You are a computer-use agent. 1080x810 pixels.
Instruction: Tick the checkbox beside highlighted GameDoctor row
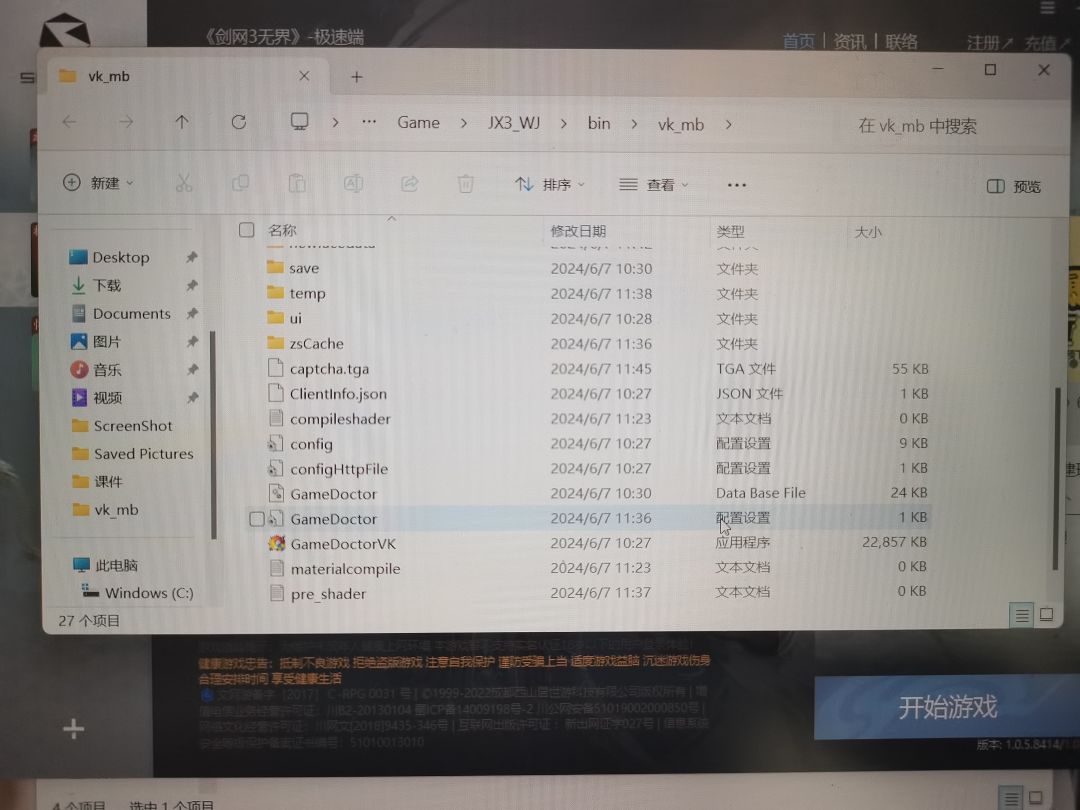click(256, 519)
